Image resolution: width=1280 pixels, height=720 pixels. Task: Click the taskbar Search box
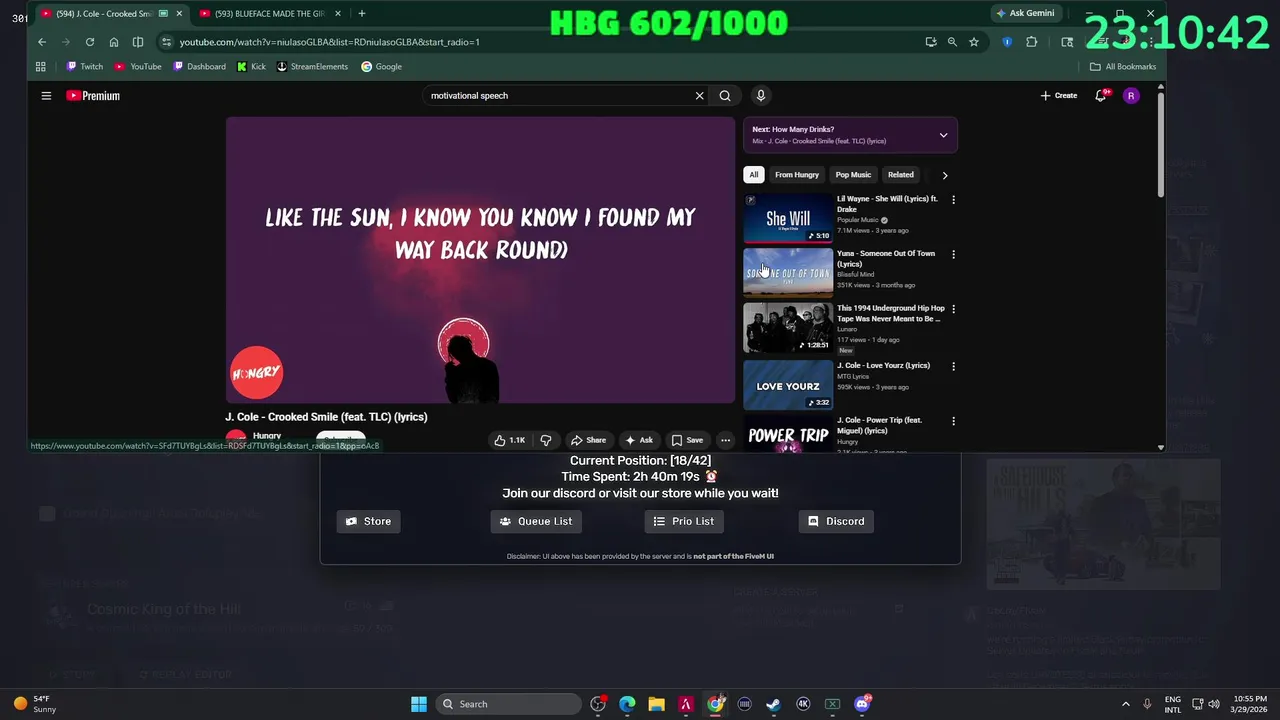click(x=509, y=704)
